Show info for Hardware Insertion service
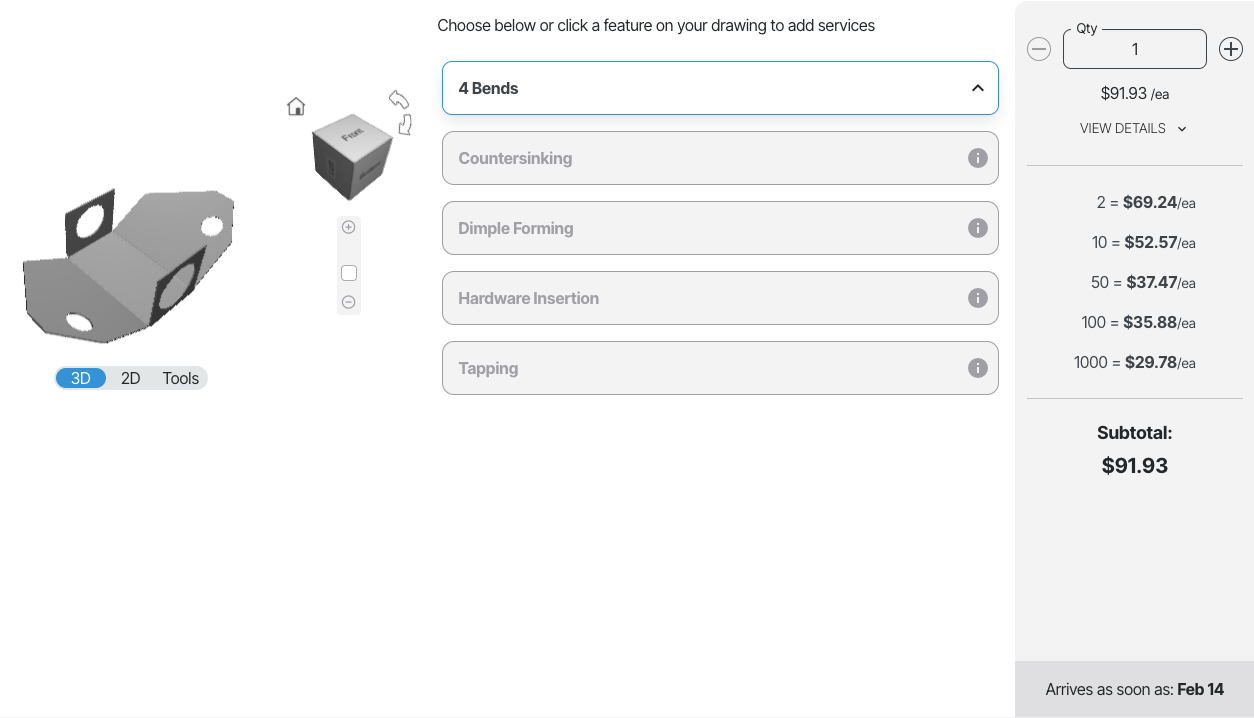Viewport: 1254px width, 718px height. (978, 298)
